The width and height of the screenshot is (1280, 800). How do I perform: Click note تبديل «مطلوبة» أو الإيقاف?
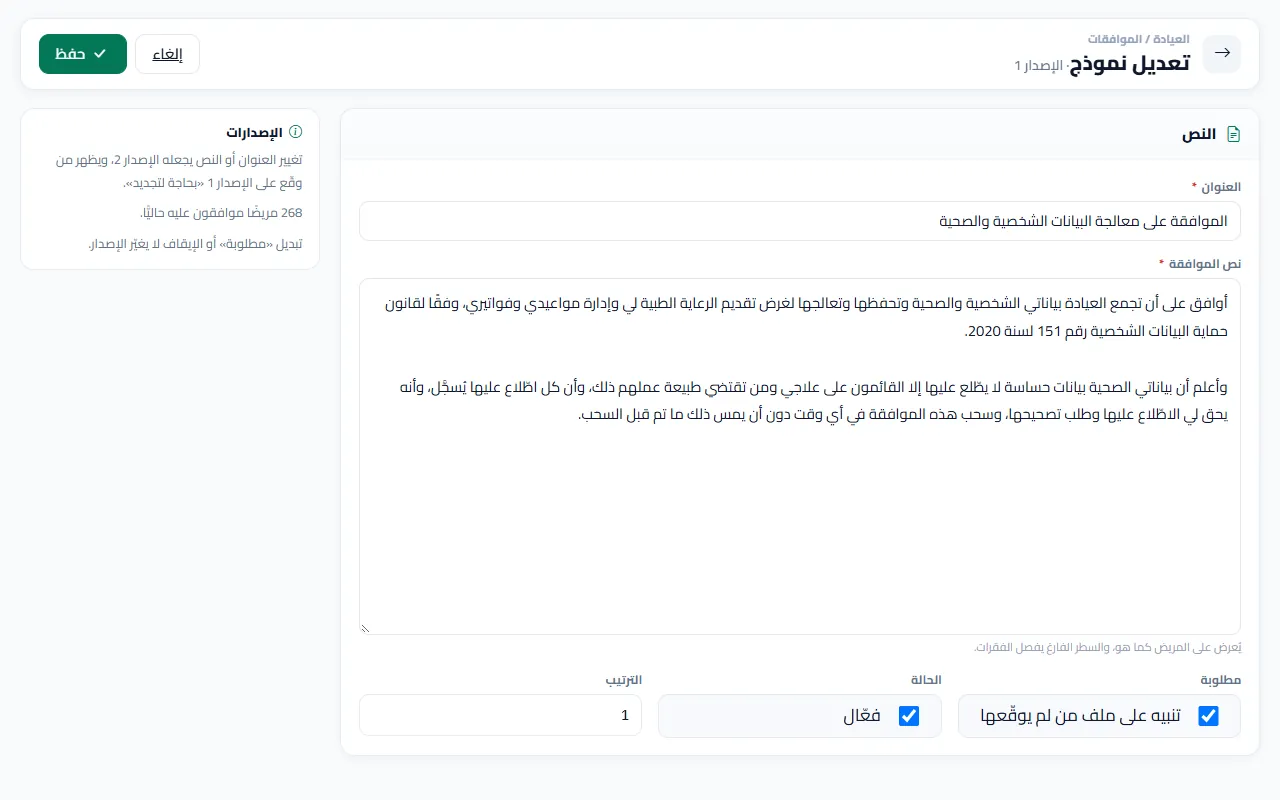point(195,244)
